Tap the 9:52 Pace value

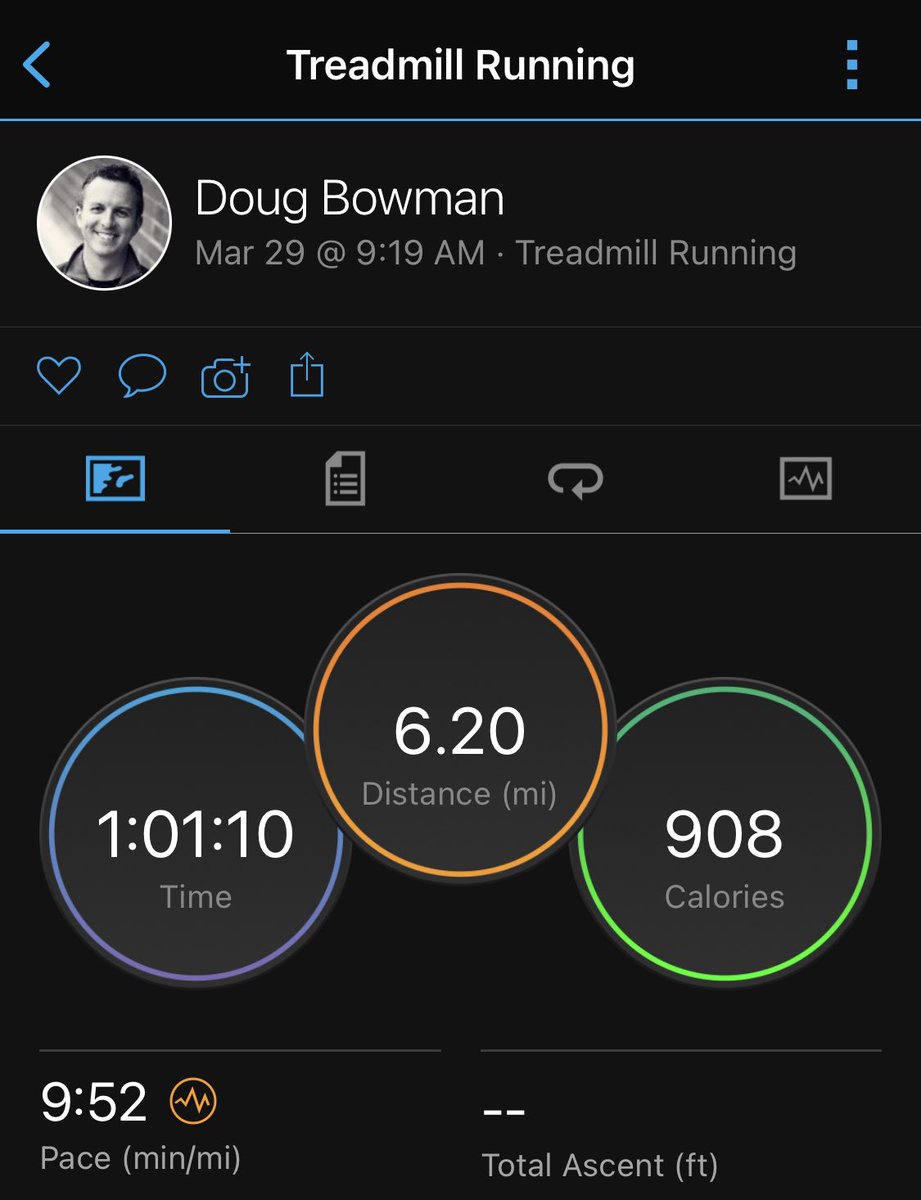93,1103
